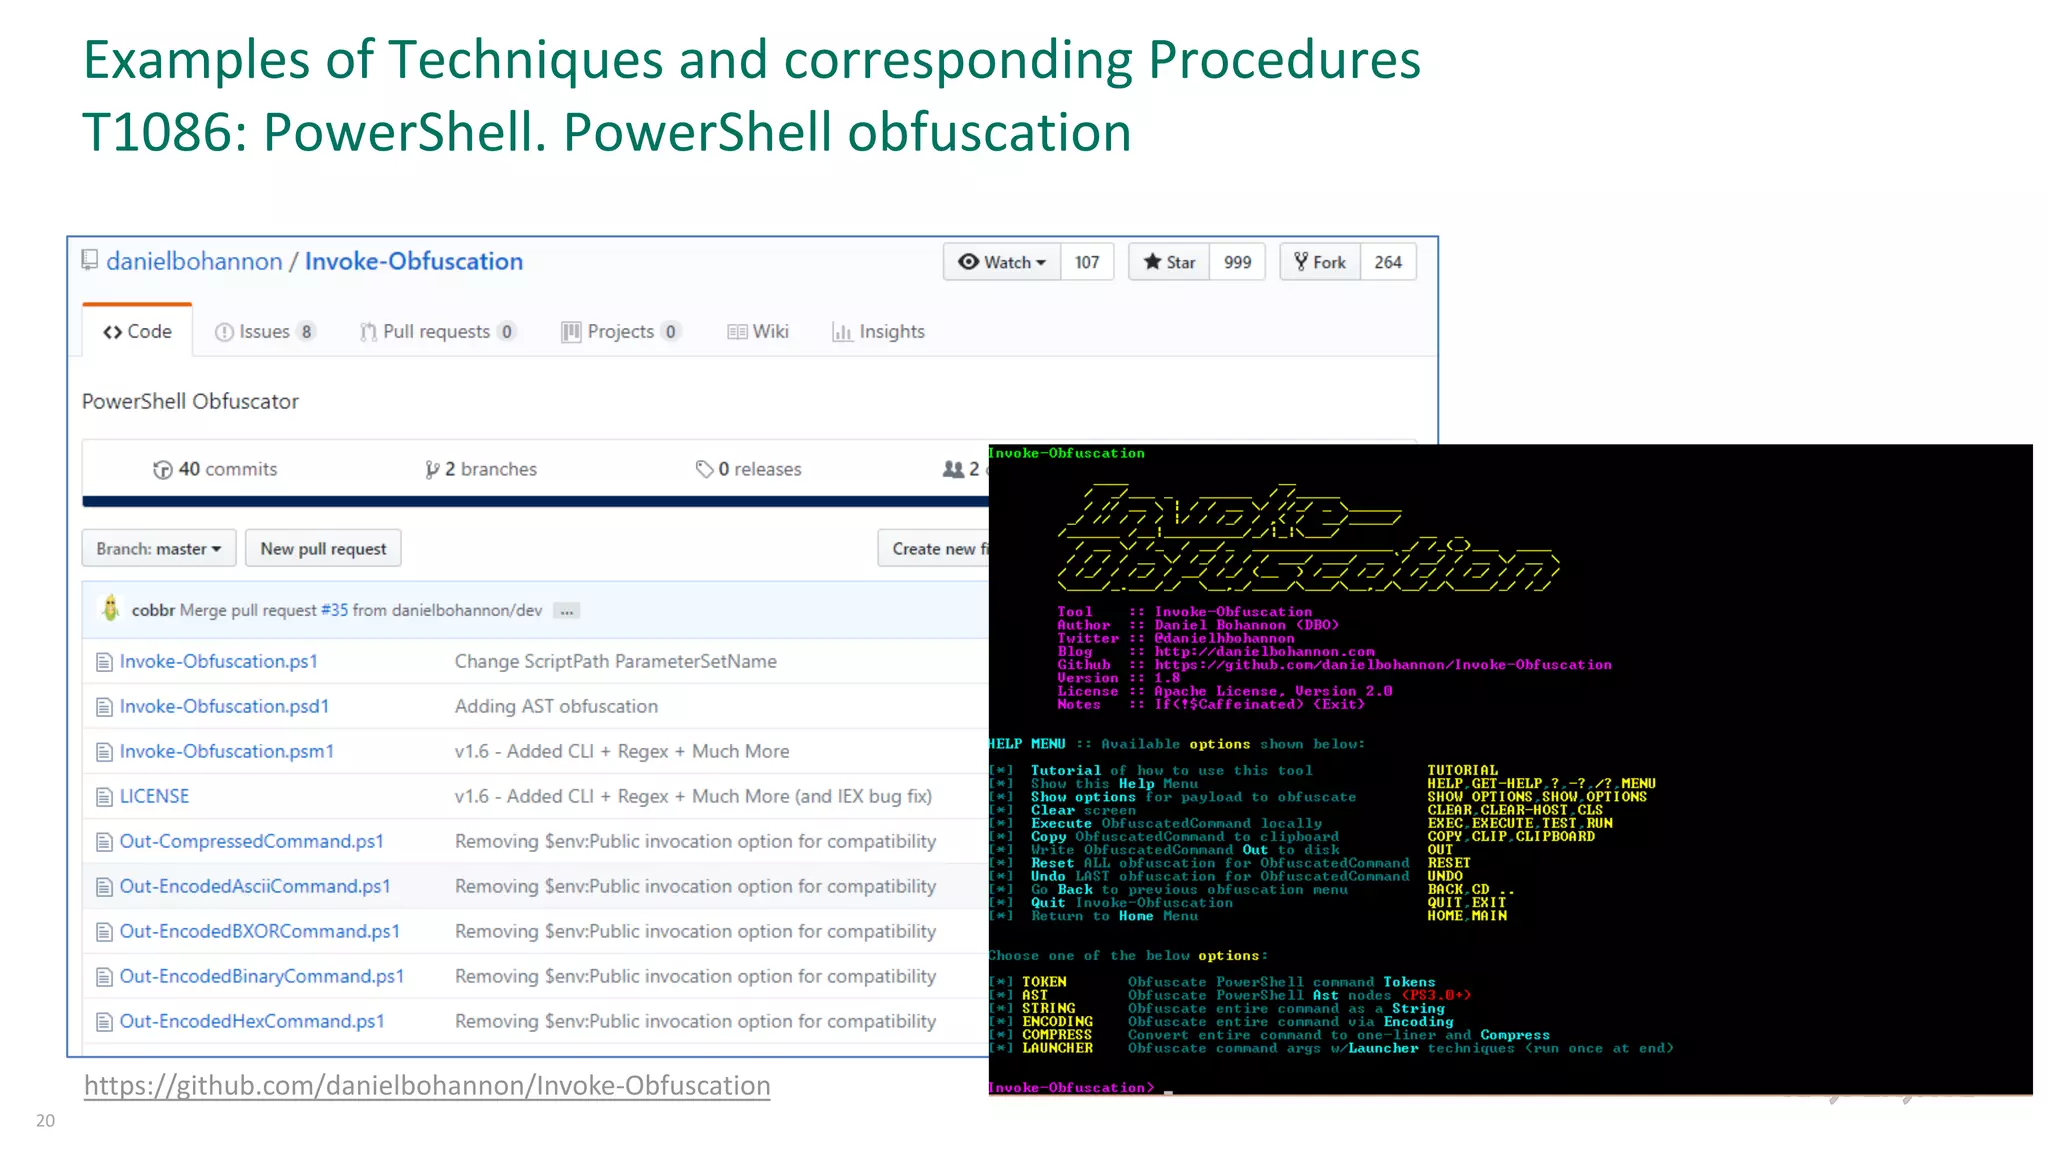Open the Invoke-Obfuscation.psm1 file link

point(227,751)
